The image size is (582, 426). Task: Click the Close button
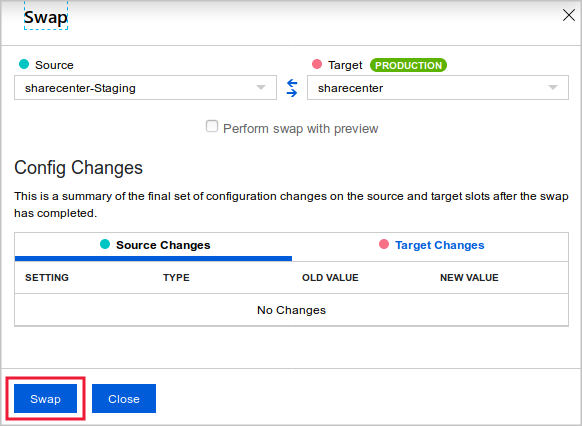point(124,399)
